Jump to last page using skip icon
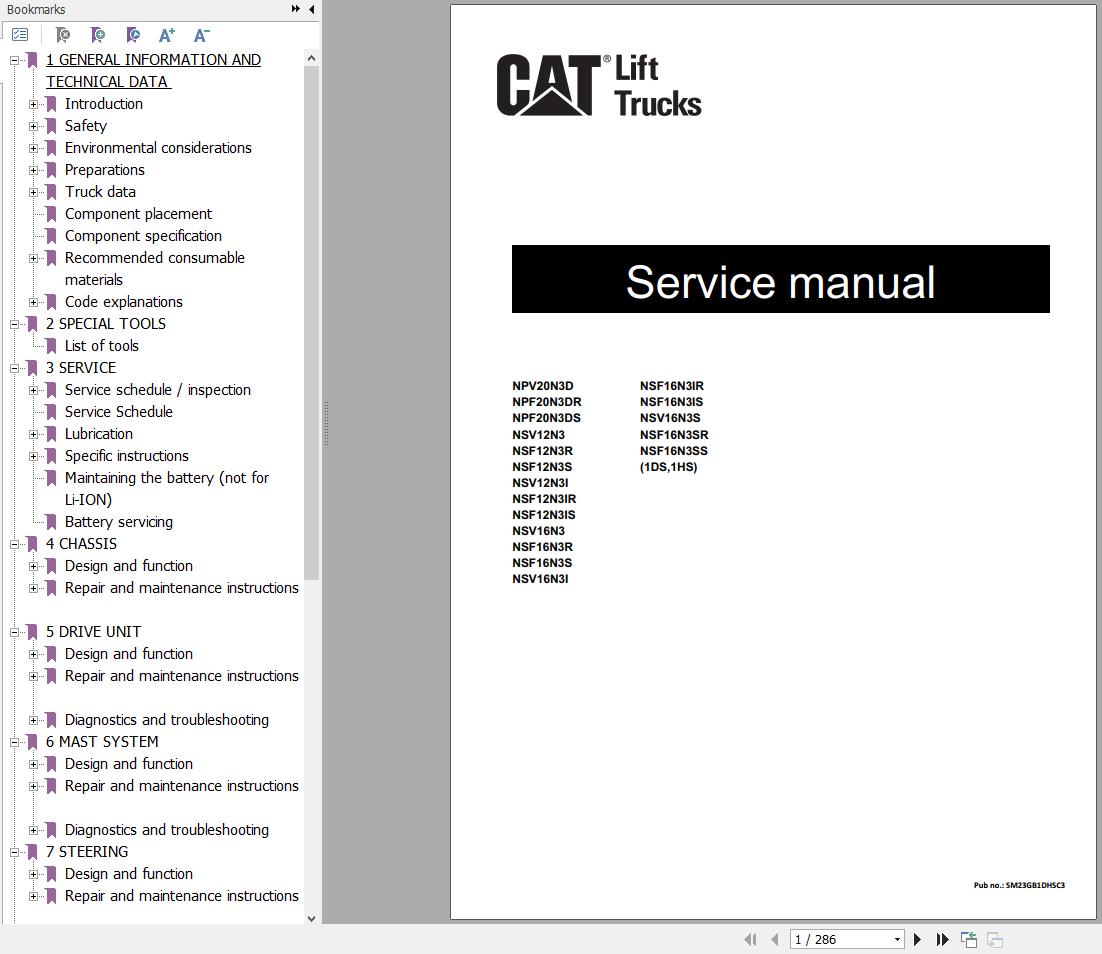1102x954 pixels. (x=941, y=939)
